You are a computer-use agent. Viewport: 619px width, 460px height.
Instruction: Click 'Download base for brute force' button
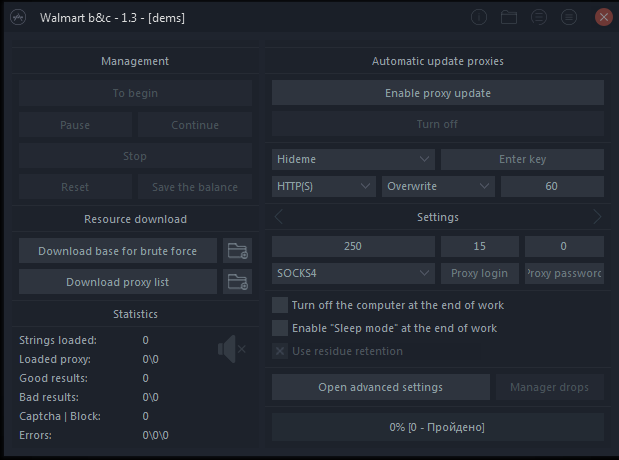118,251
